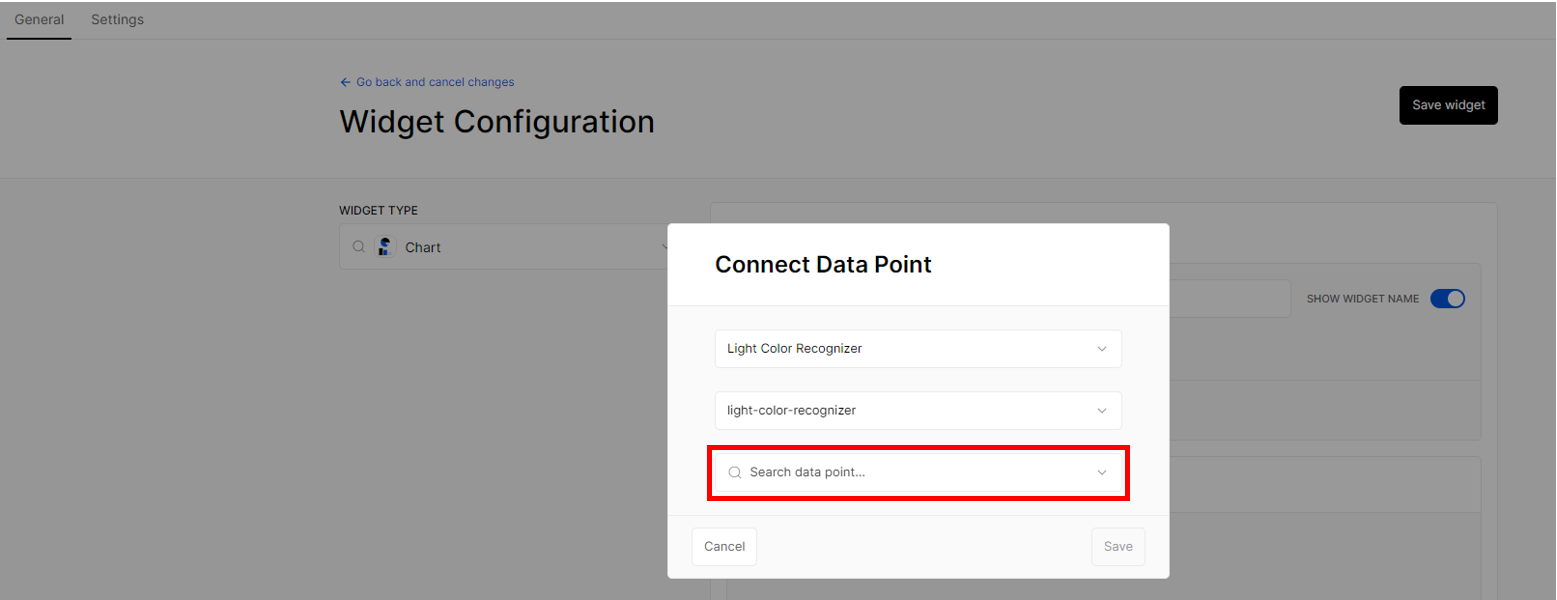1557x600 pixels.
Task: Click the chevron beside Chart widget type
Action: pos(664,247)
